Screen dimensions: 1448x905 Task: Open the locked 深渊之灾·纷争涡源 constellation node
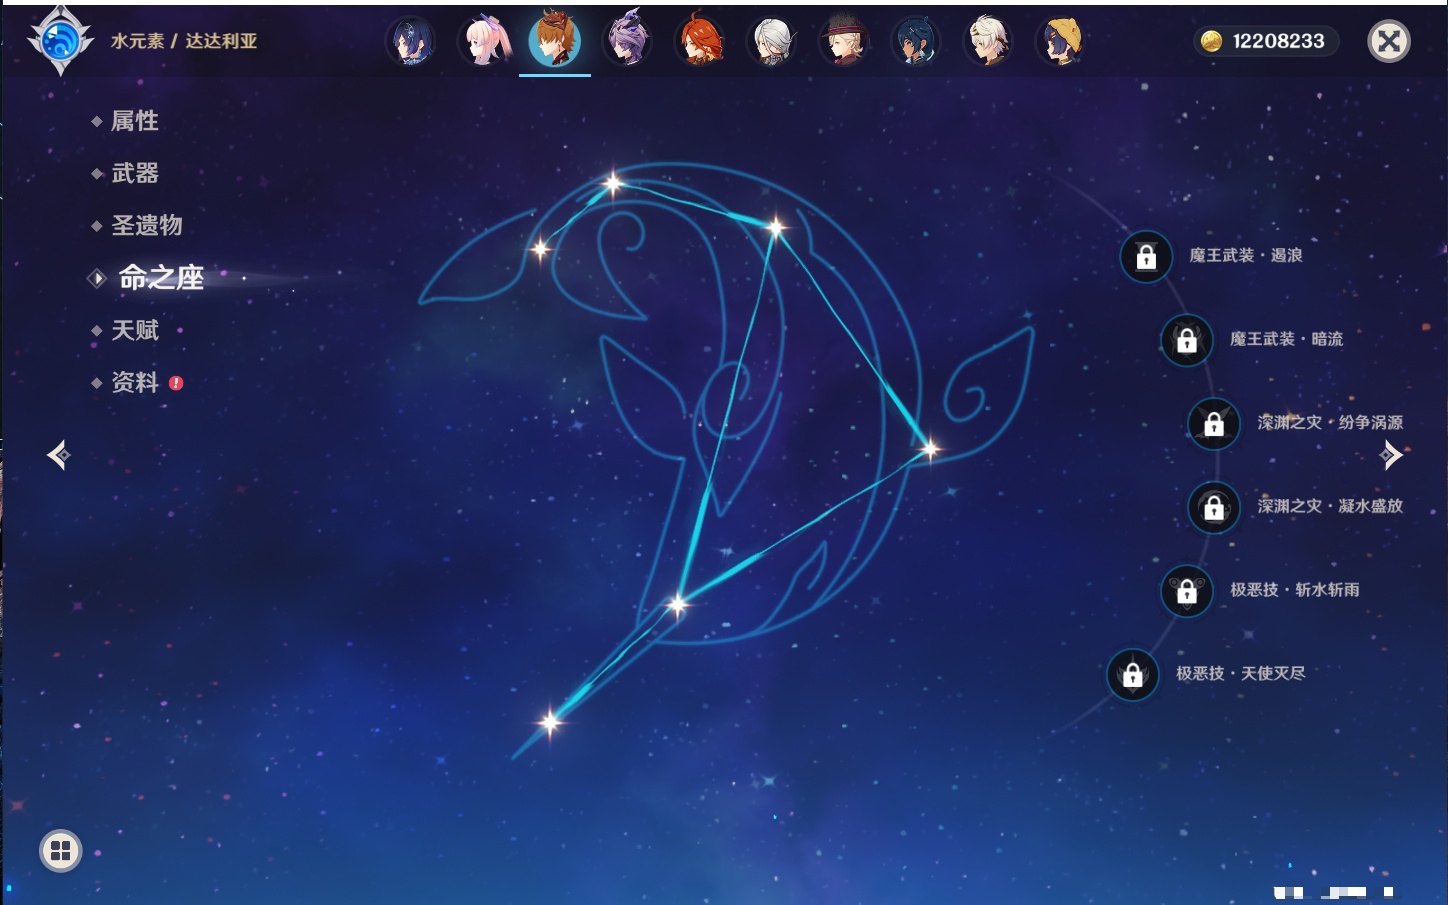tap(1214, 424)
